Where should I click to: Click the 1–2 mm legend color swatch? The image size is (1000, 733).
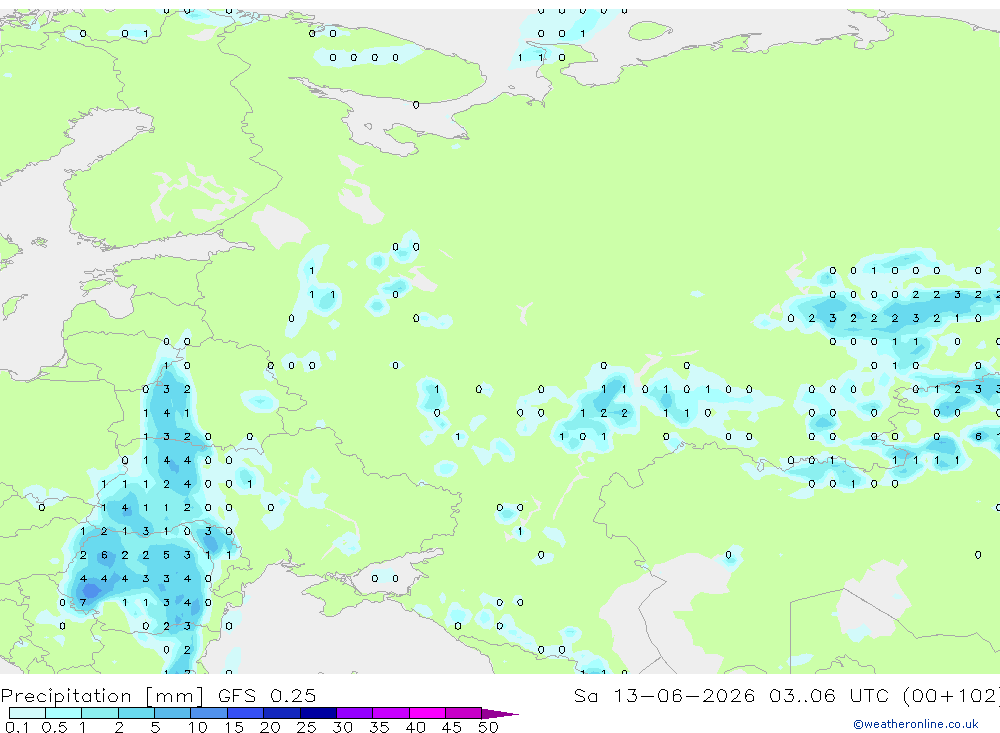point(100,713)
